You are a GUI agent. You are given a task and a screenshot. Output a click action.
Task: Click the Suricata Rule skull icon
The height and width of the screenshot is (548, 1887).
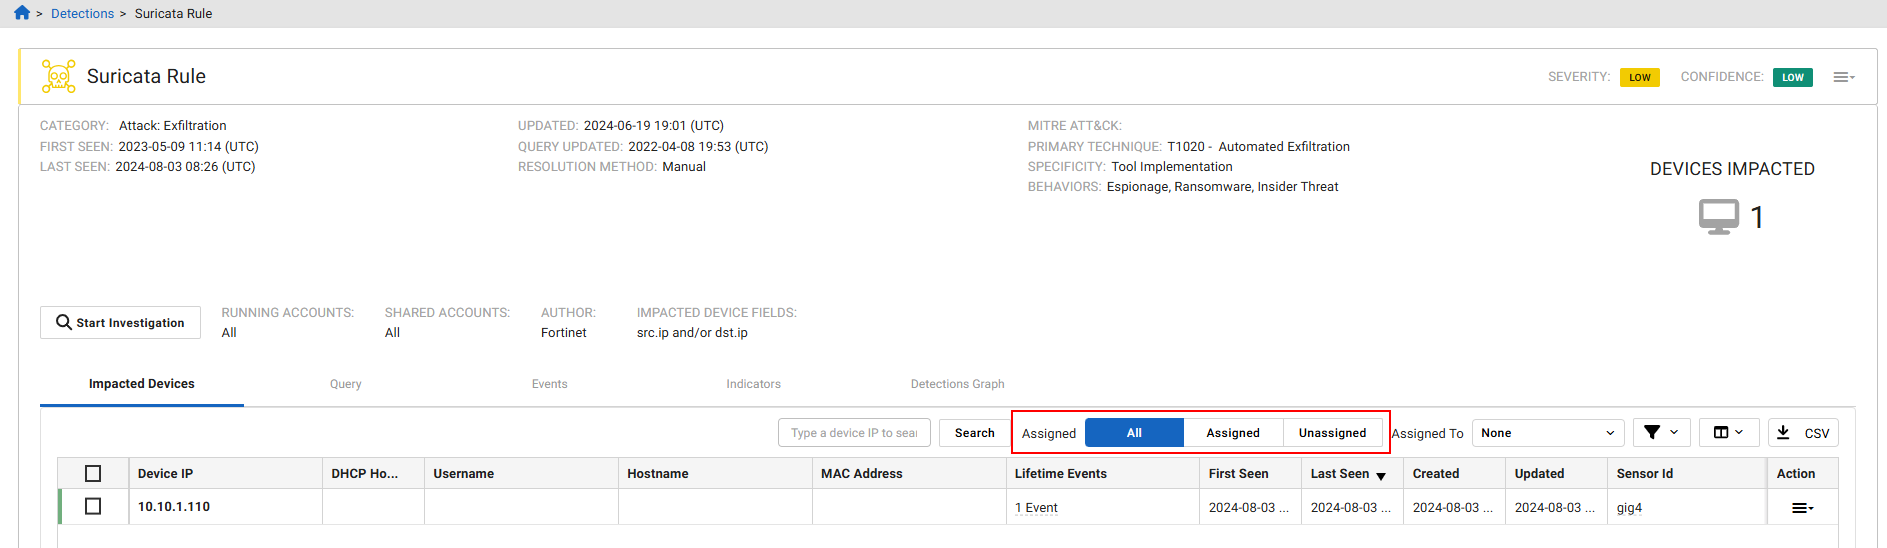(x=58, y=77)
